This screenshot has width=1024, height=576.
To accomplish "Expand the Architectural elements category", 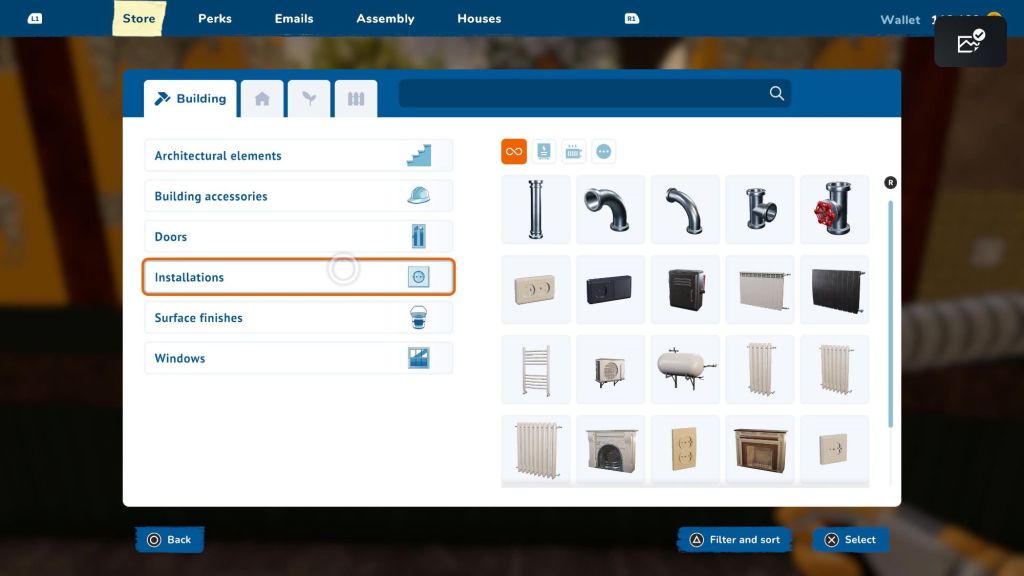I will point(298,156).
